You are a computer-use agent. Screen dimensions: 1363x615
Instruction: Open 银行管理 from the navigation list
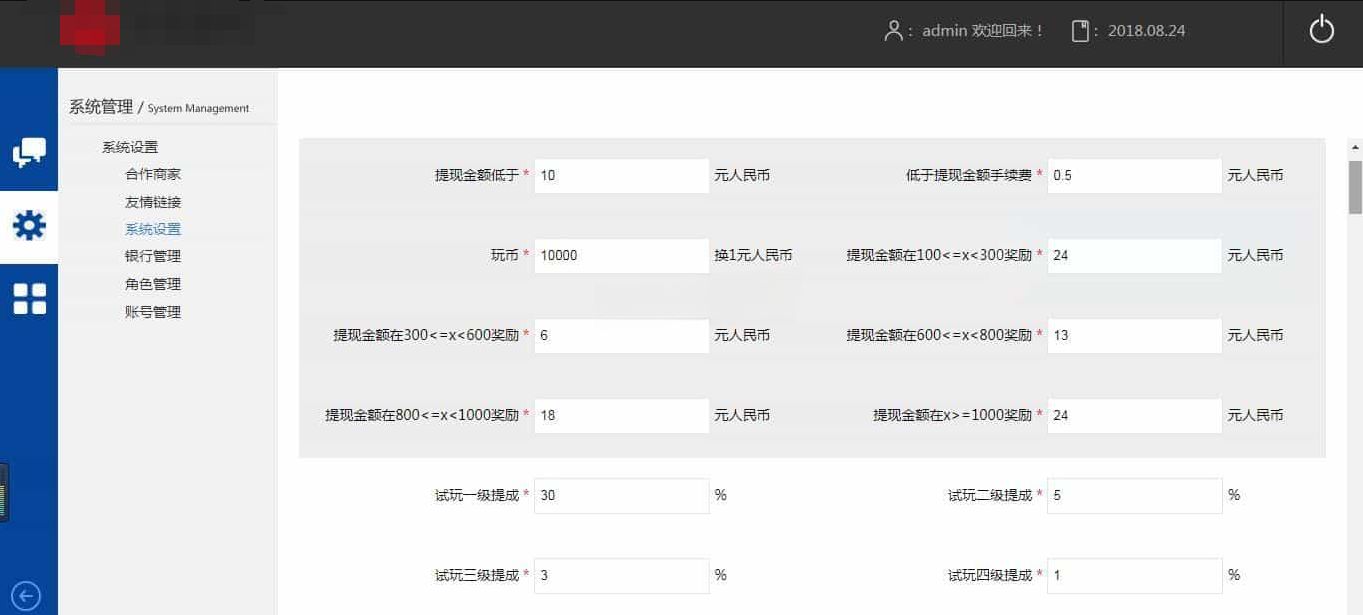coord(153,256)
